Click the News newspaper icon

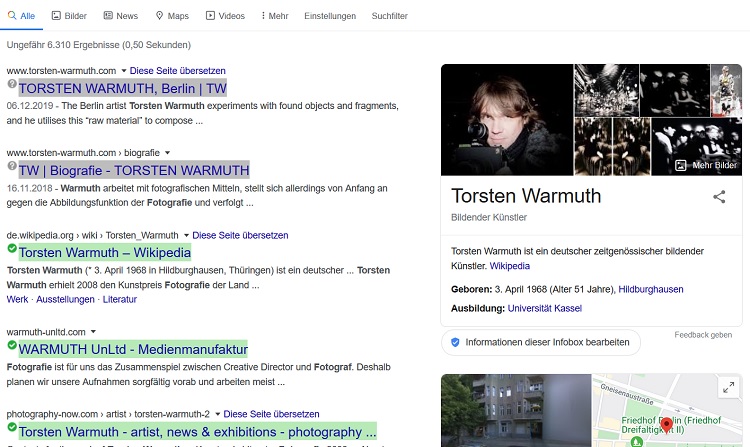pyautogui.click(x=108, y=15)
